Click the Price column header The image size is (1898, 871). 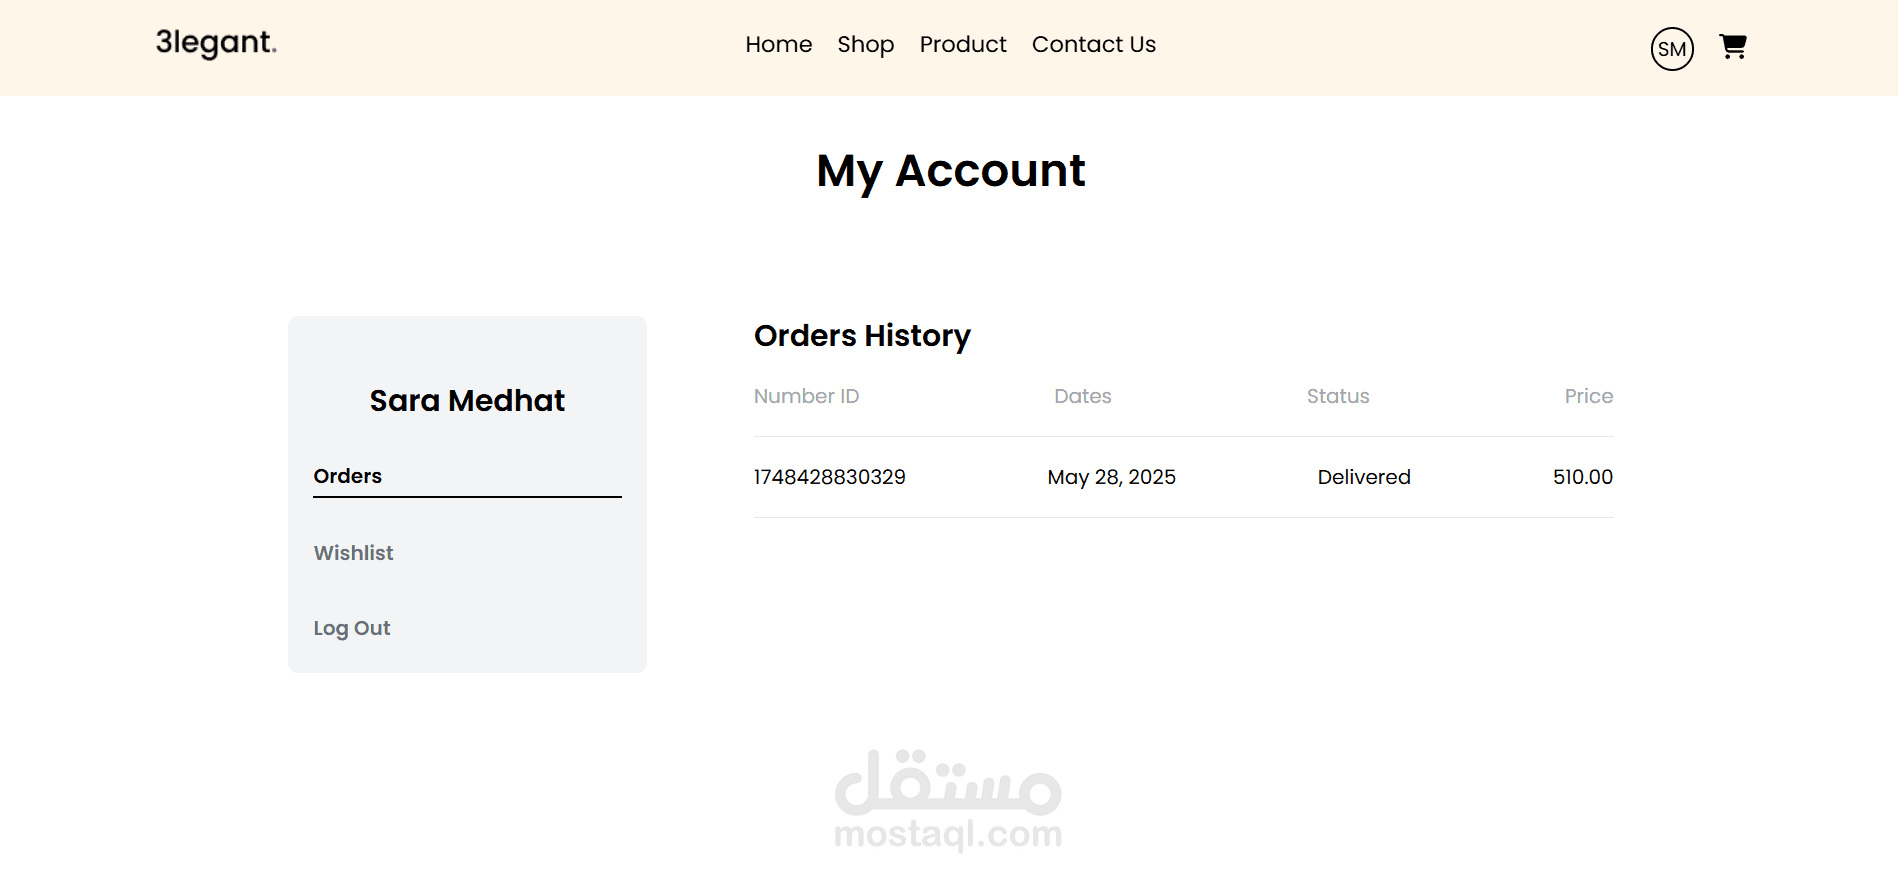point(1588,396)
